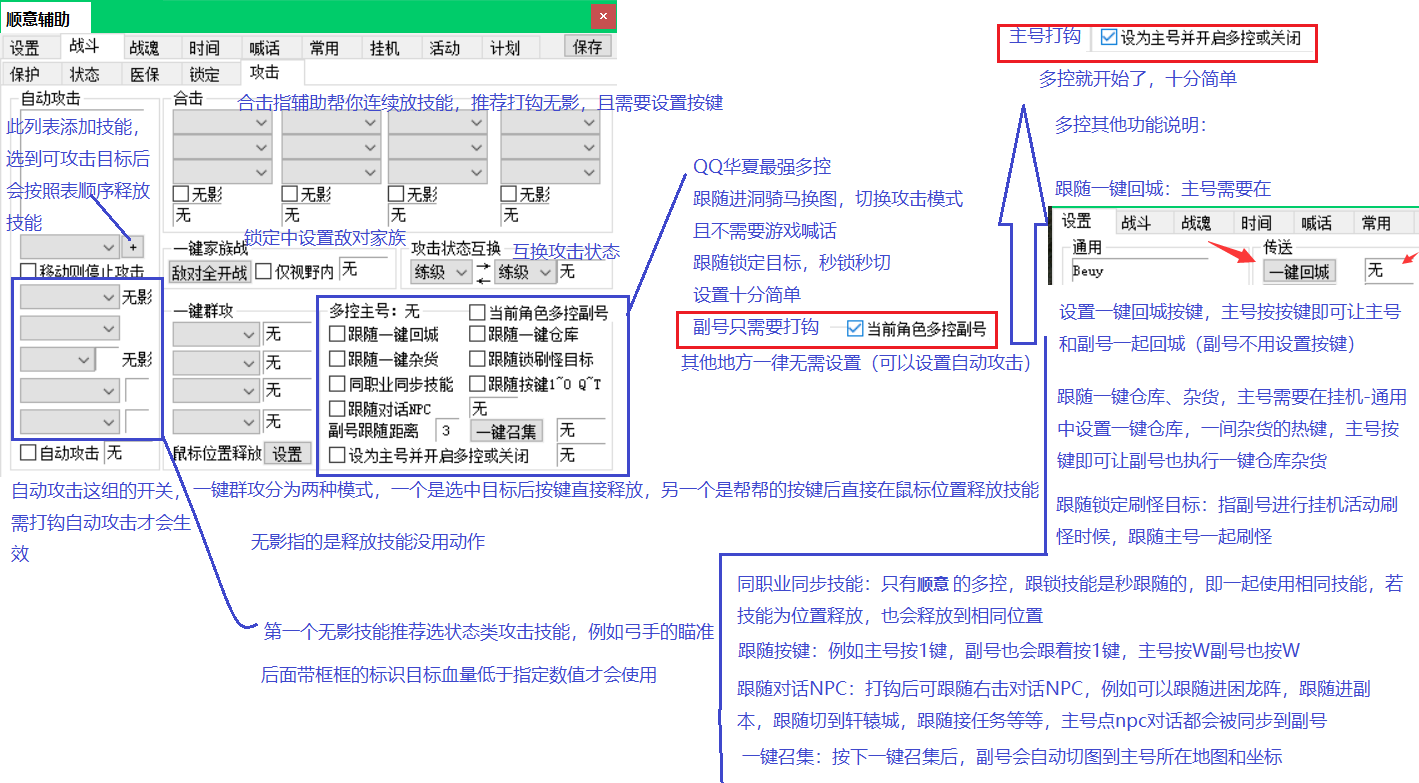
Task: Open top dropdown in first 合击 column
Action: coord(222,122)
